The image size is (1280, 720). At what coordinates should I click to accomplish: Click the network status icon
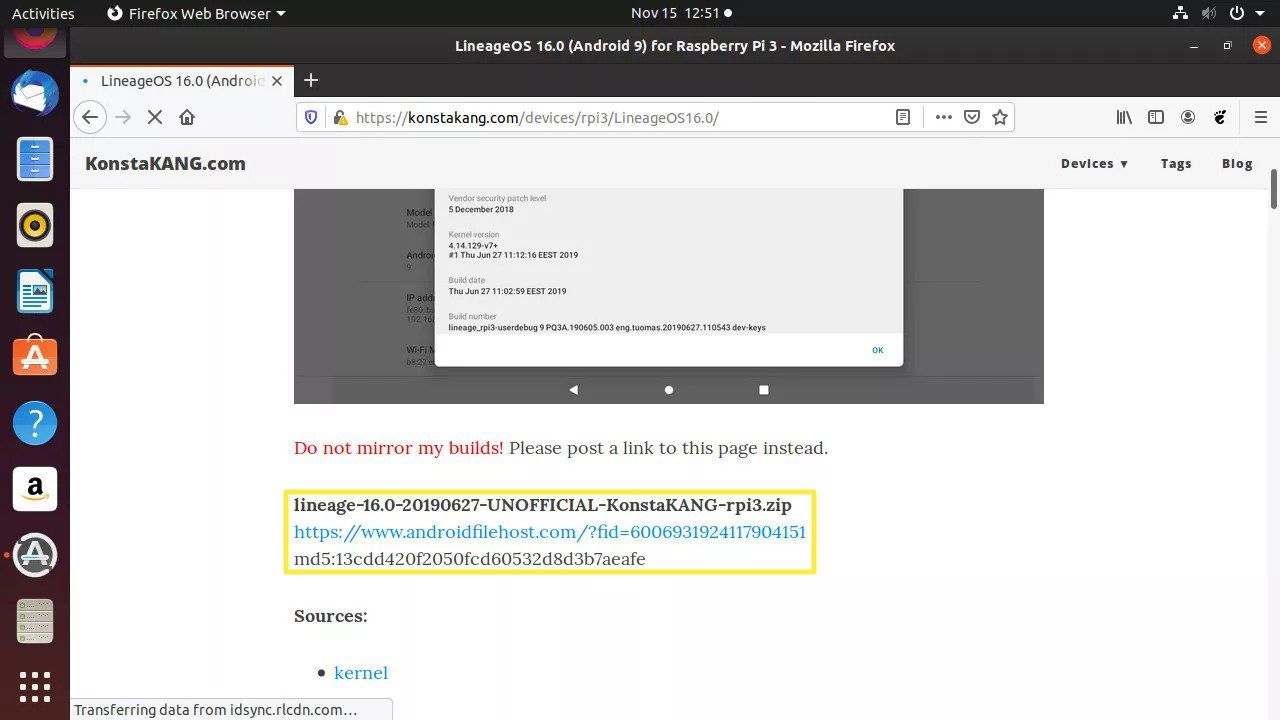(x=1178, y=13)
